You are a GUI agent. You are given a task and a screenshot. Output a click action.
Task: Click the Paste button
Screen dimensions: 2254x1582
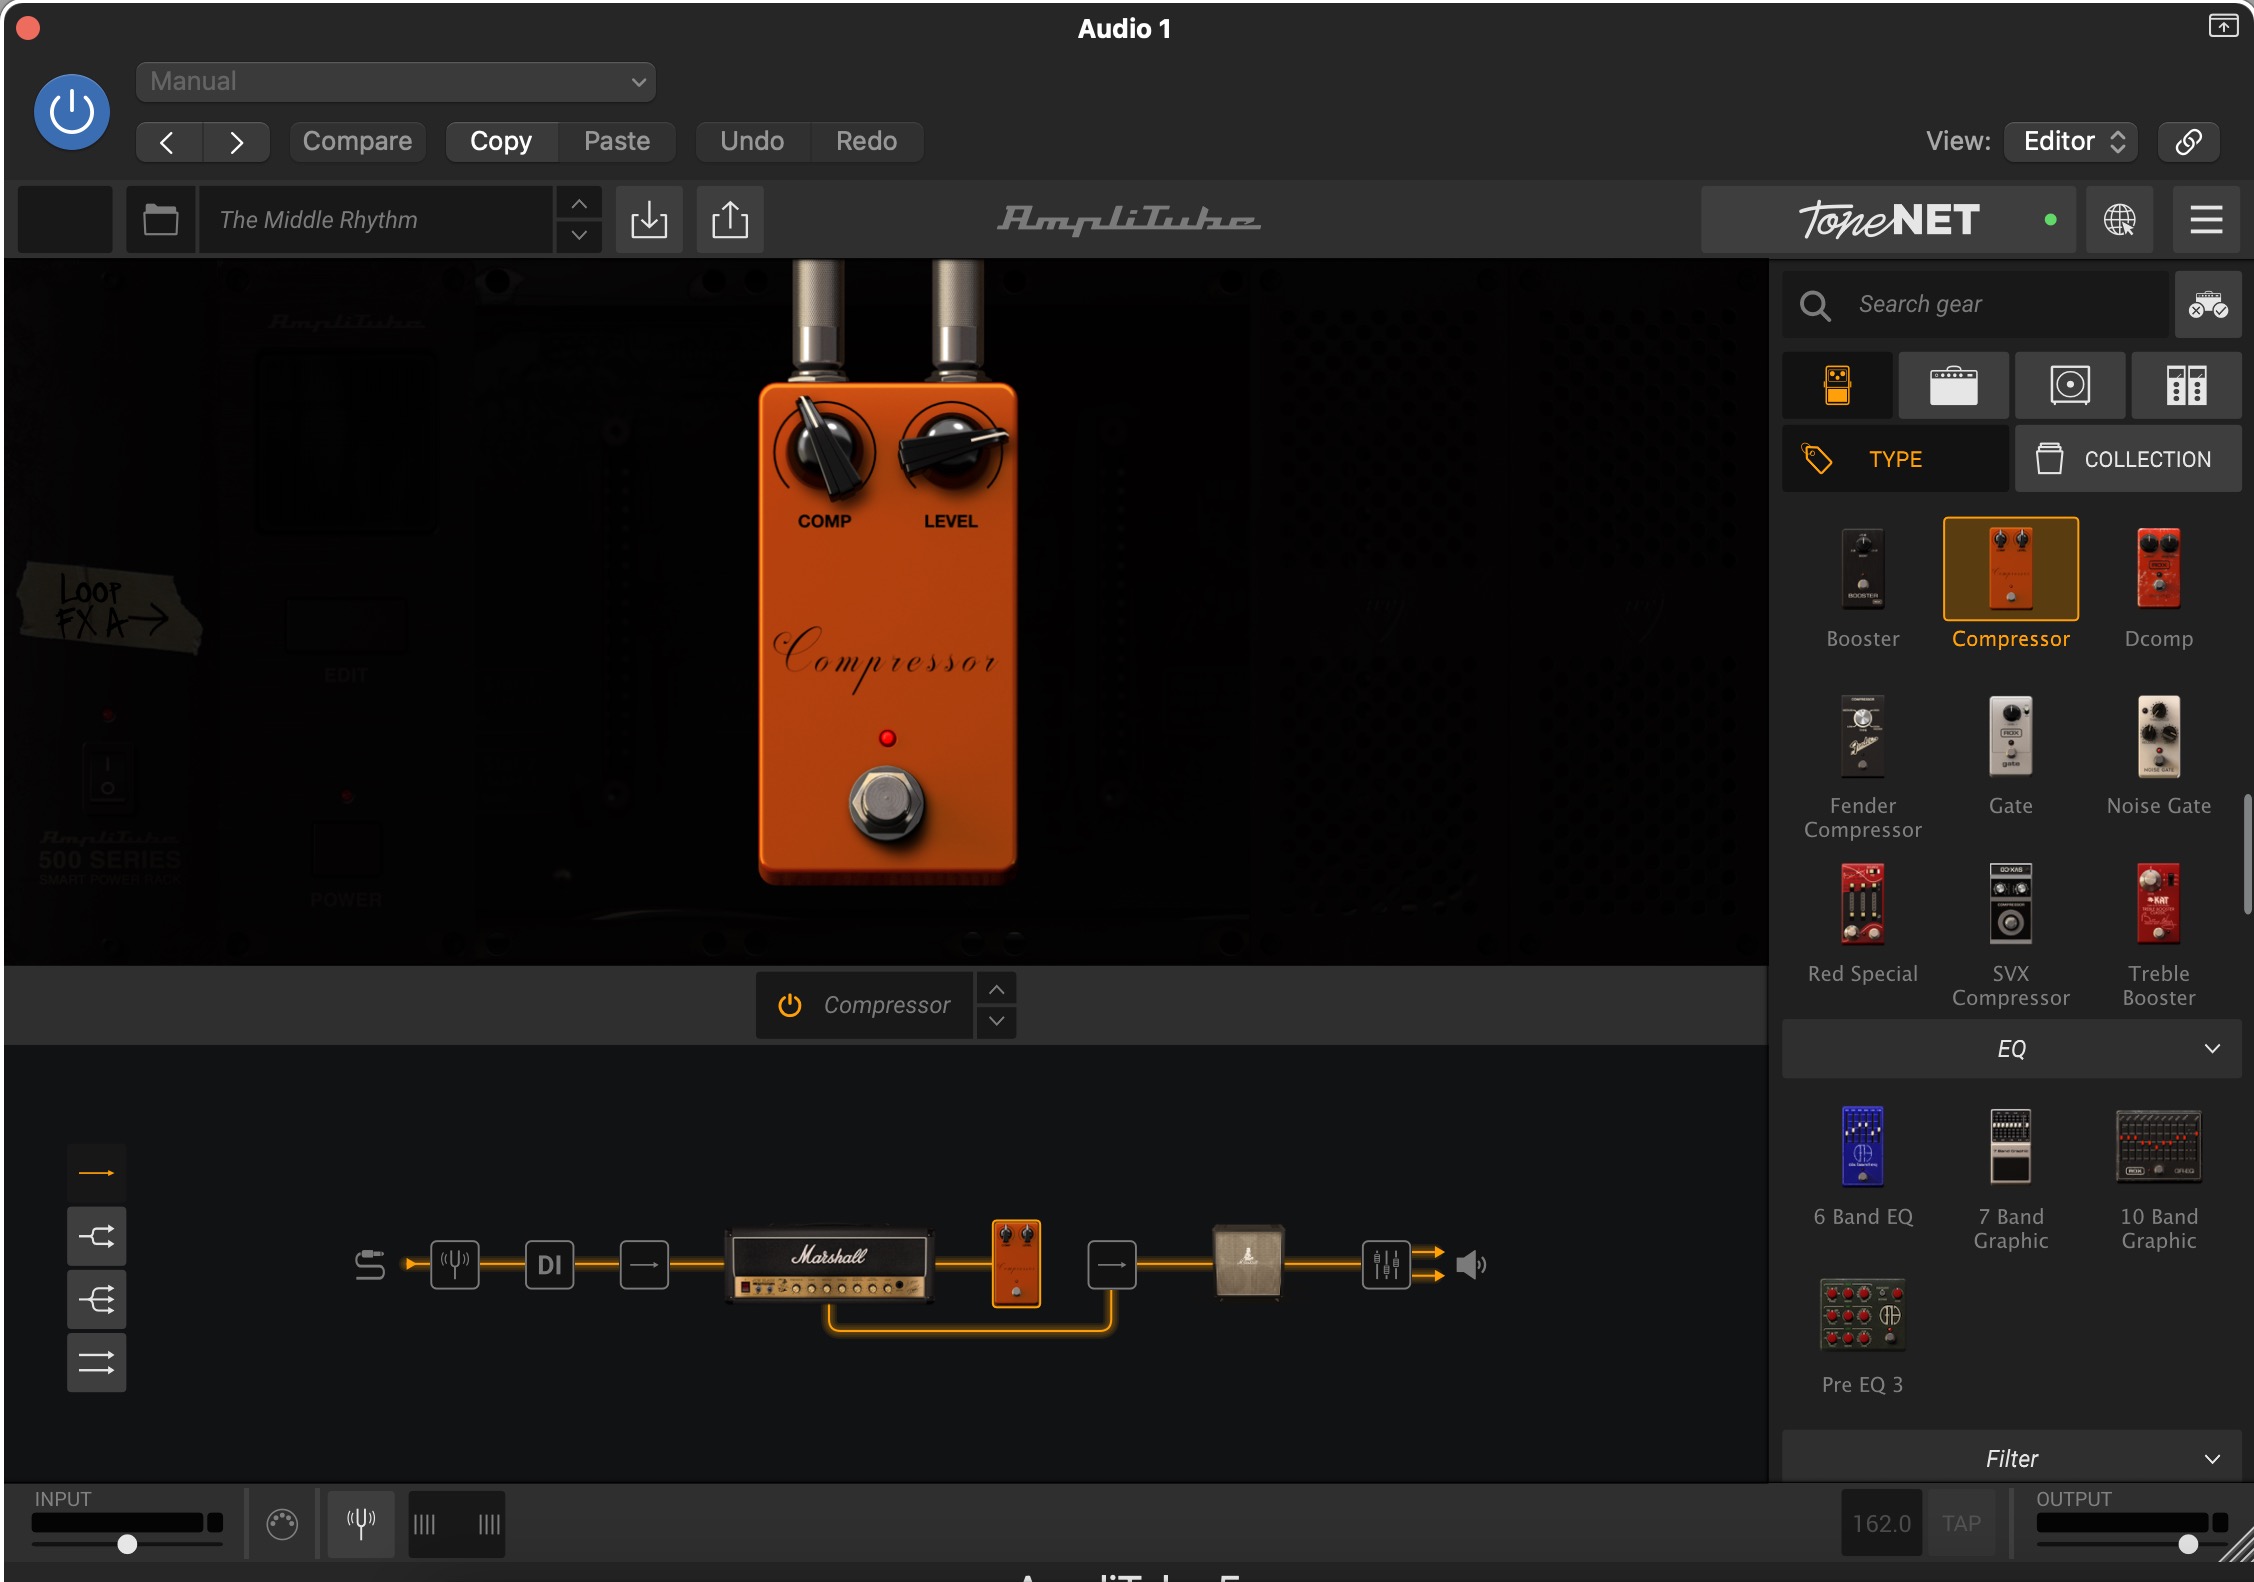pyautogui.click(x=617, y=141)
